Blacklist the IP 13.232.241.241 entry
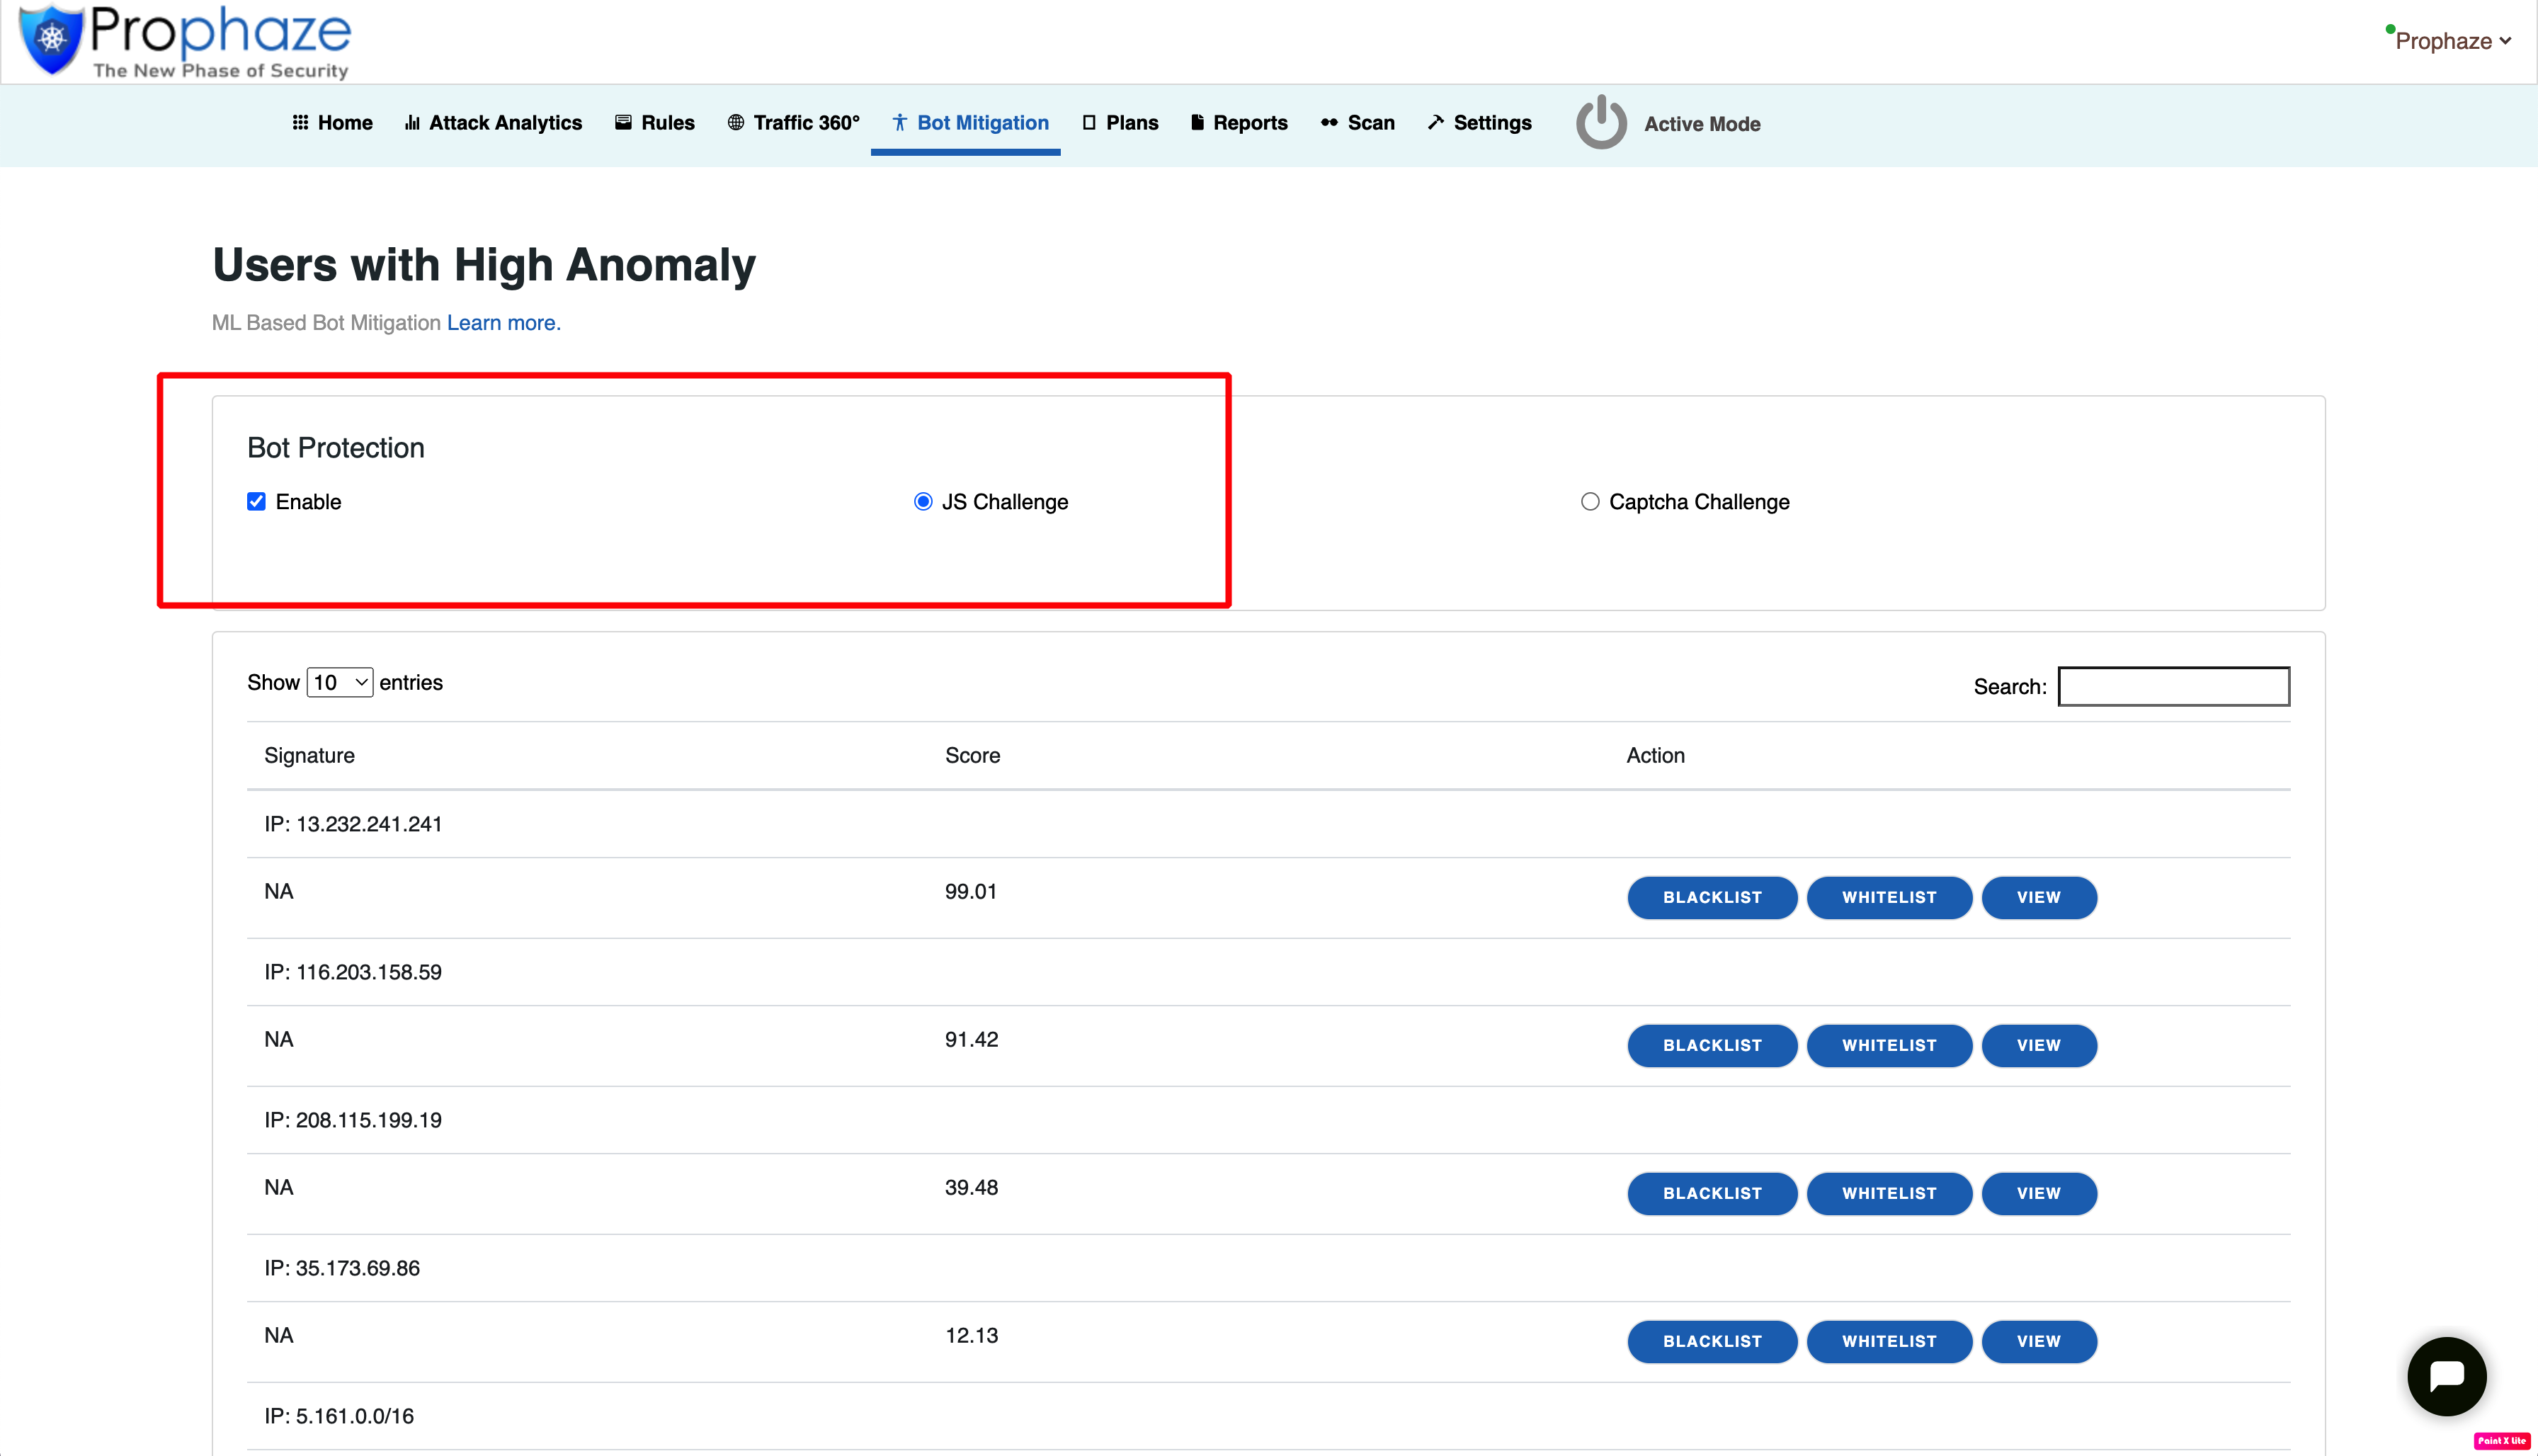 click(1712, 897)
